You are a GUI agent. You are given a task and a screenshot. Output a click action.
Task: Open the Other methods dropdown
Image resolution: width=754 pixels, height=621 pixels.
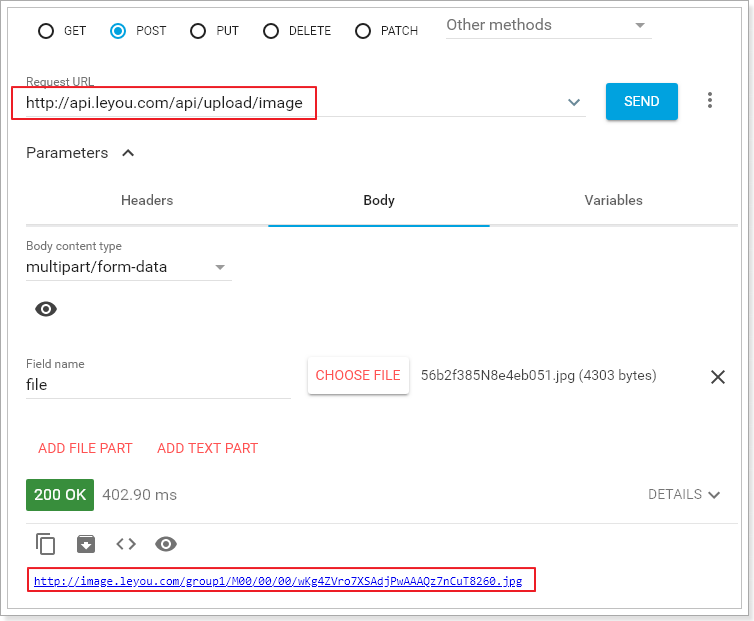click(x=545, y=25)
